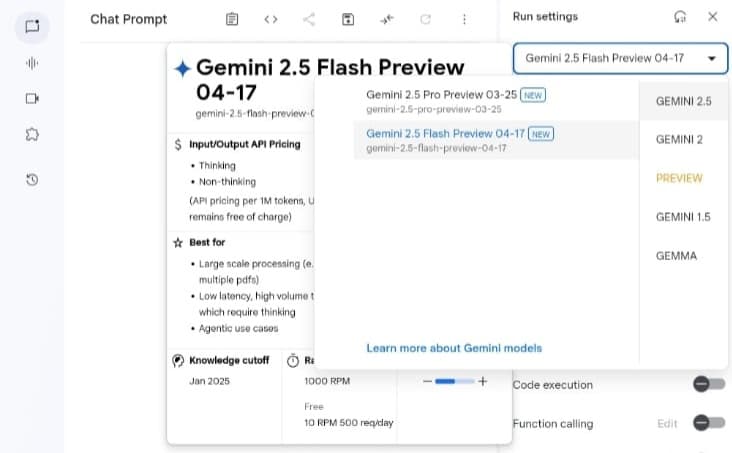Click the compare mode sparkle icon

(x=387, y=19)
